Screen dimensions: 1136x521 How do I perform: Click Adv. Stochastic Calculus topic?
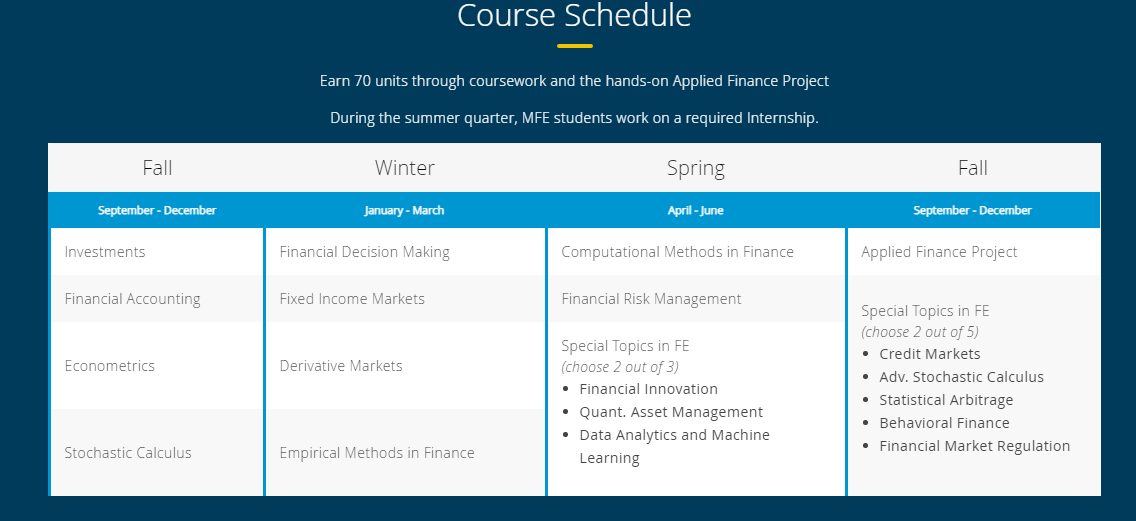(961, 378)
